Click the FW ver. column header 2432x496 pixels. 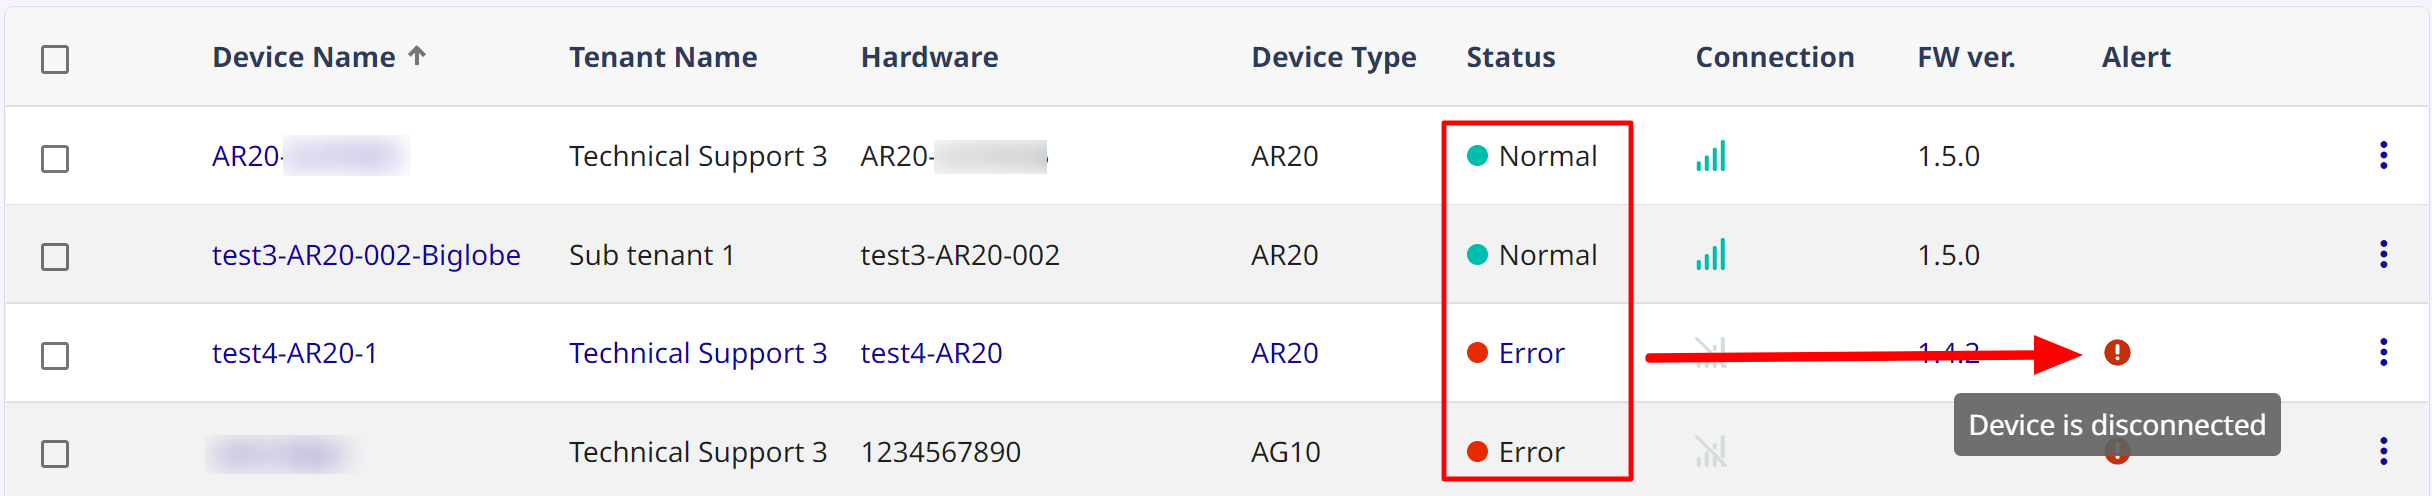[x=1965, y=57]
